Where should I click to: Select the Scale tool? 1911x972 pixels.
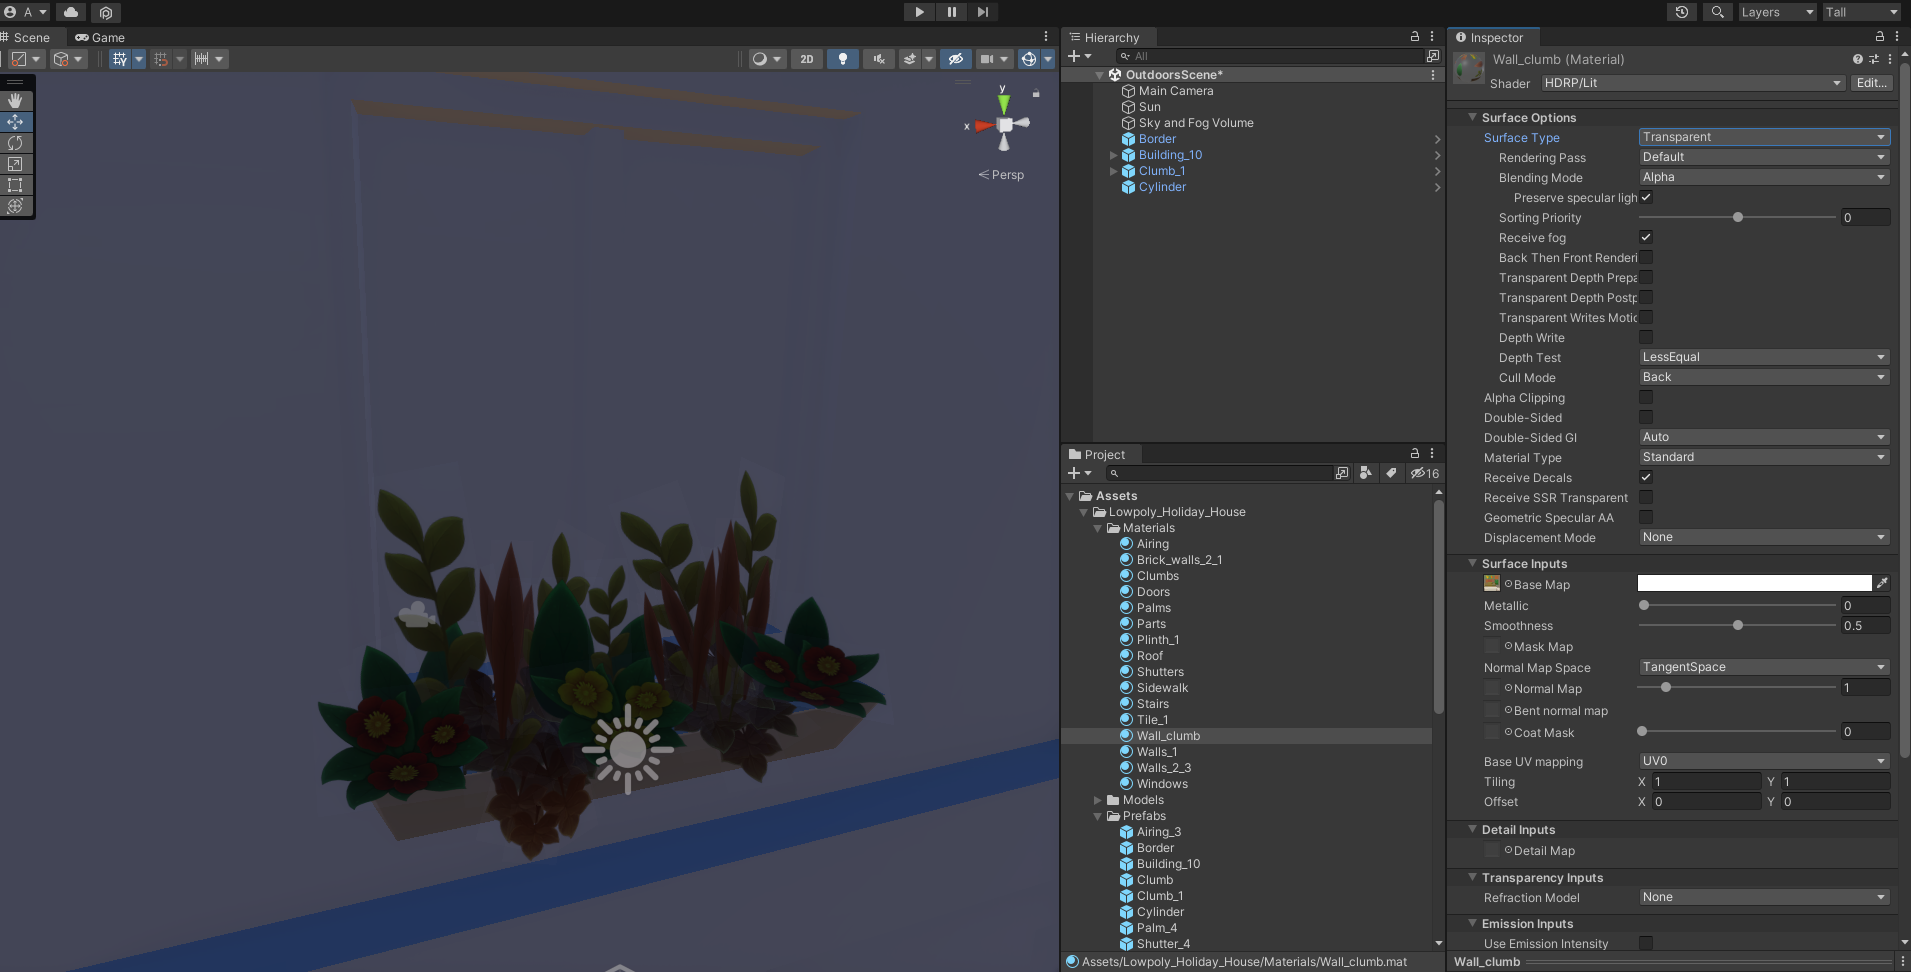coord(15,164)
